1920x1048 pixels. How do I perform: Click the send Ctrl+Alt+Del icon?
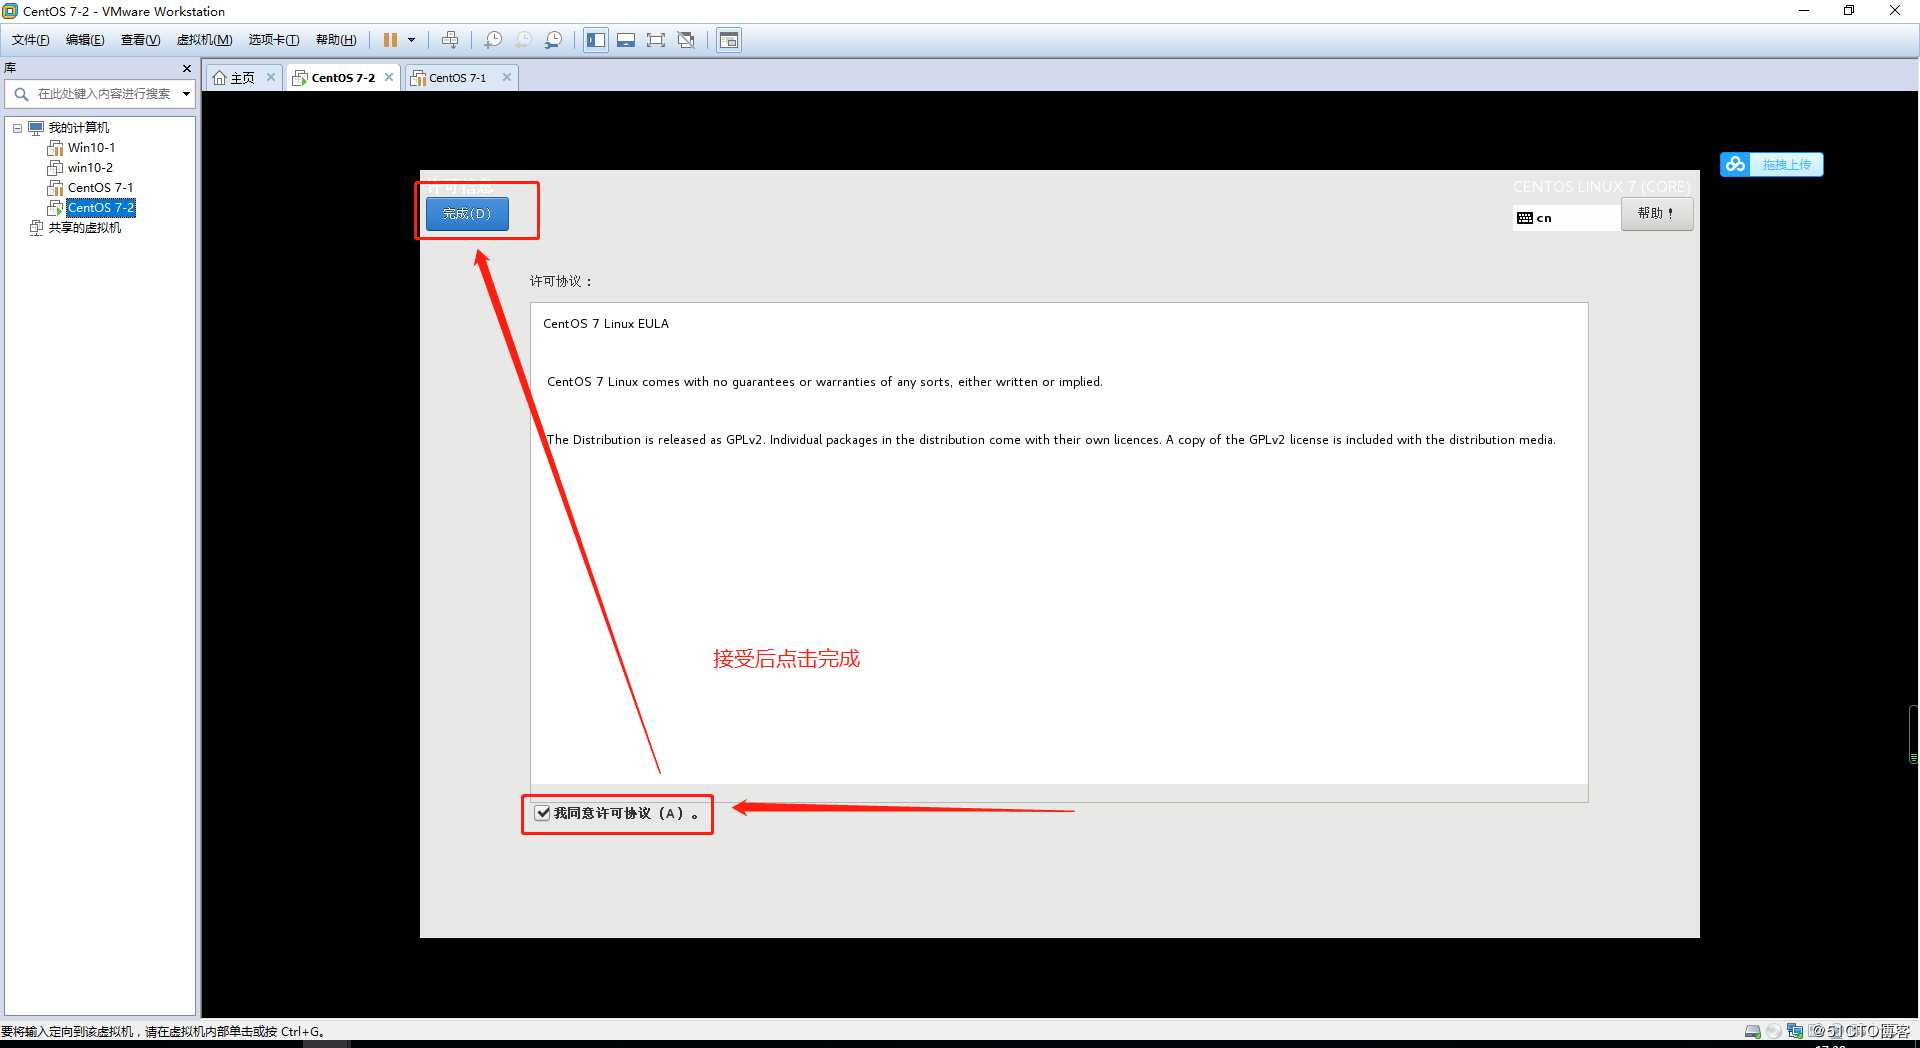point(450,40)
